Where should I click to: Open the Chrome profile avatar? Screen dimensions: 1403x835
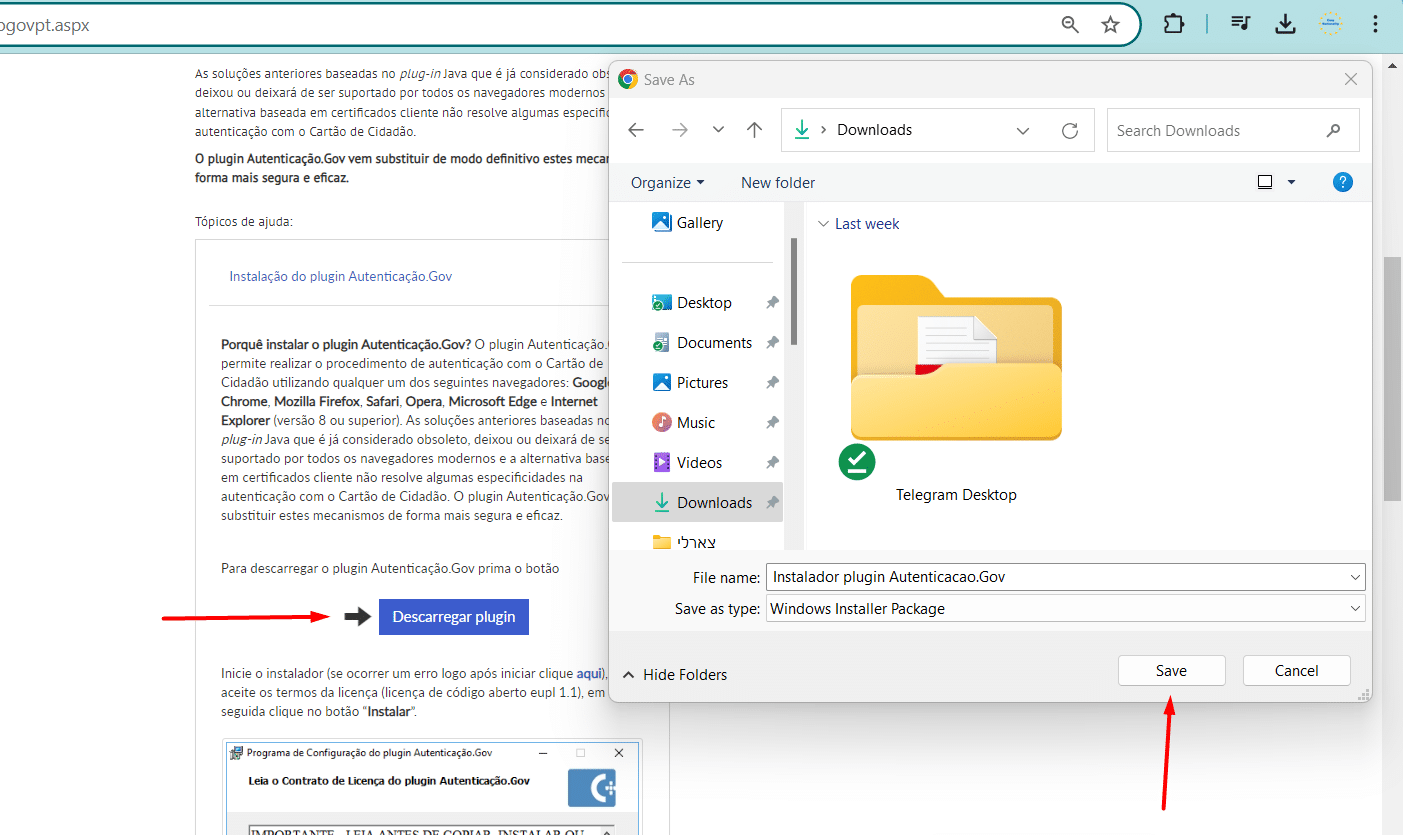1330,24
